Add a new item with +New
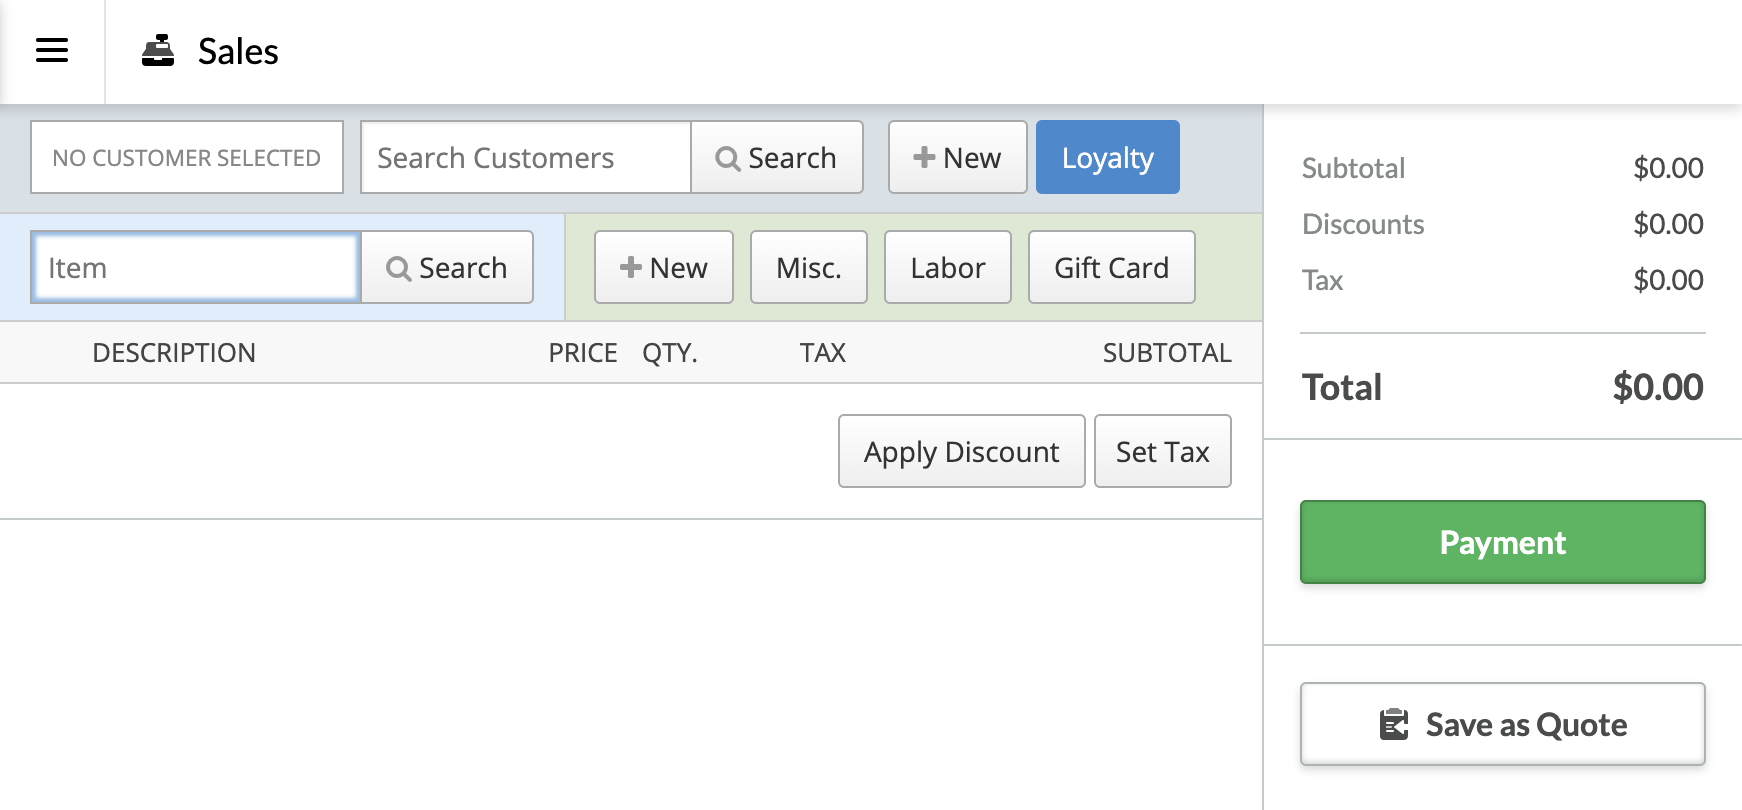This screenshot has height=810, width=1742. (664, 267)
